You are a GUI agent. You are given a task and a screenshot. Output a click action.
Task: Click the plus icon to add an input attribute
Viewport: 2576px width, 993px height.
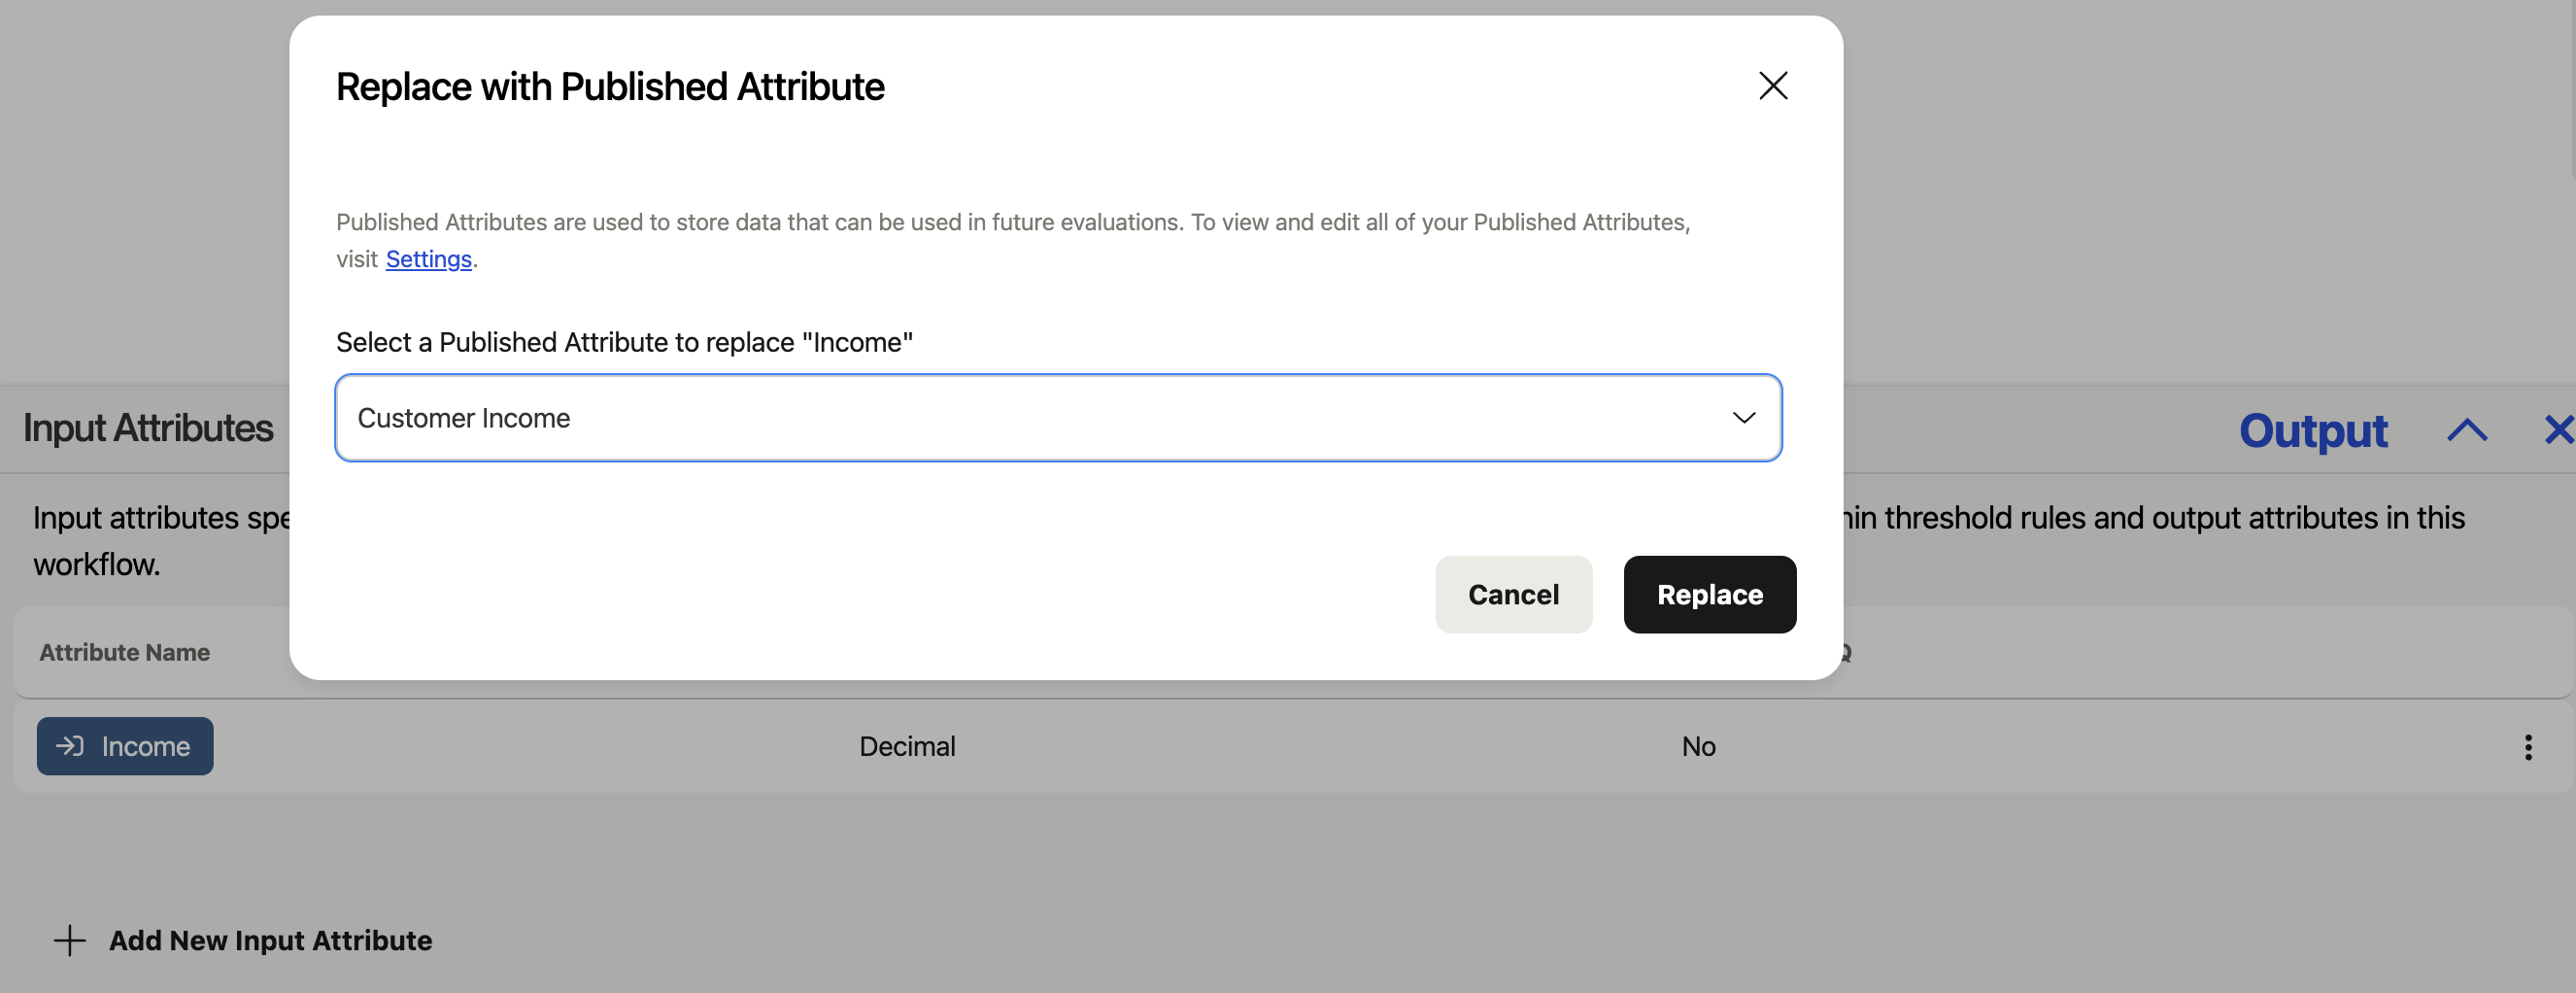(69, 940)
